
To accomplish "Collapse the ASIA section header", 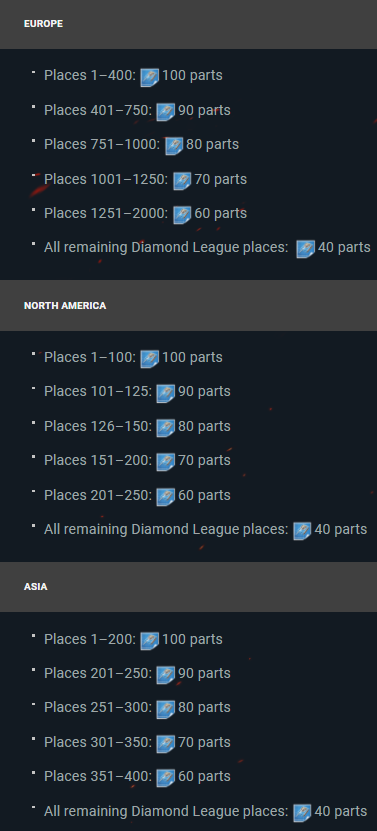I will 188,587.
